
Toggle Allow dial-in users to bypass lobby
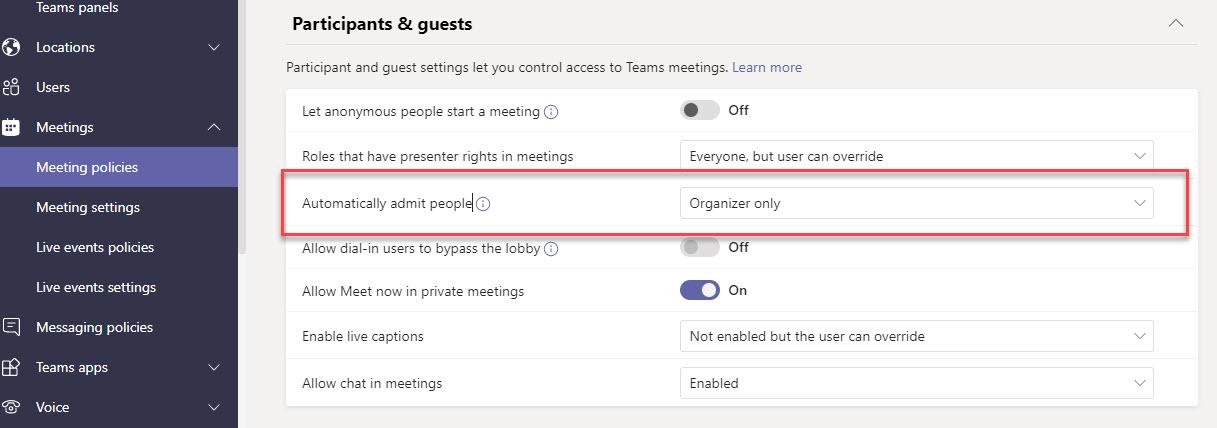point(699,247)
